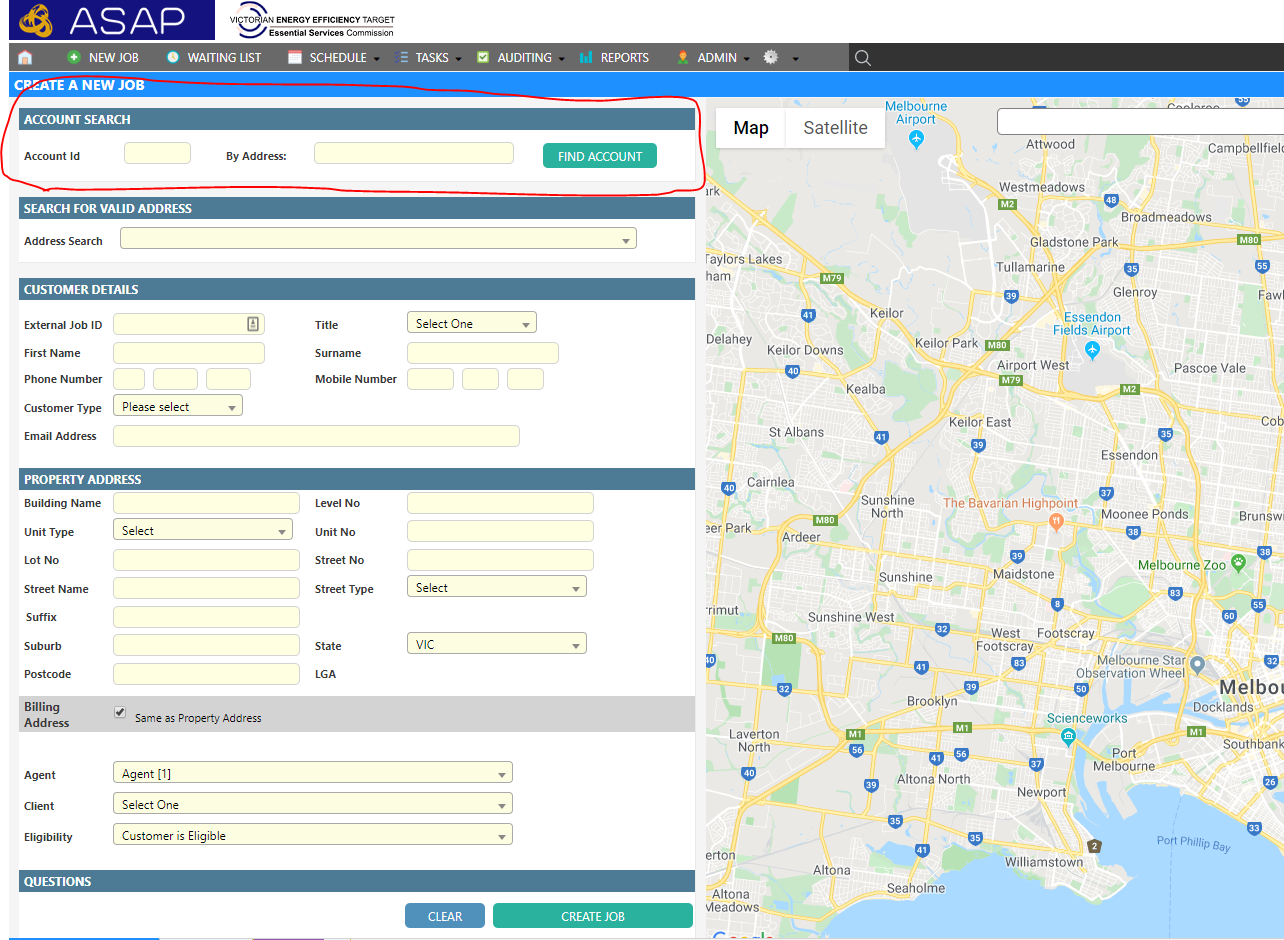The height and width of the screenshot is (940, 1284).
Task: Click the Melbourne Airport marker on map
Action: (917, 139)
